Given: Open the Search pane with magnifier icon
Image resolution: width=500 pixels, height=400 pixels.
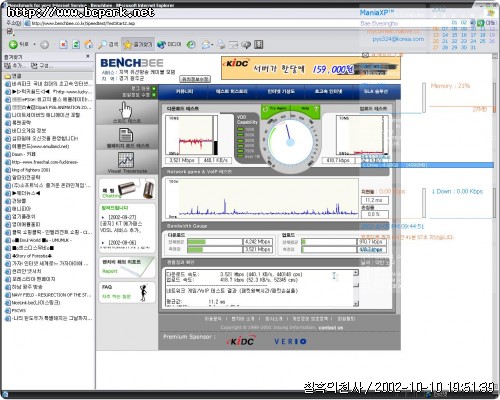Looking at the screenshot, I should [x=108, y=44].
